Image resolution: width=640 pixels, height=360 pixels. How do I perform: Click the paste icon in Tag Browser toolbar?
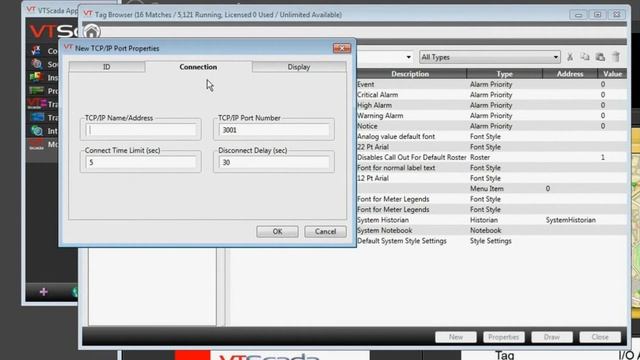click(x=600, y=57)
